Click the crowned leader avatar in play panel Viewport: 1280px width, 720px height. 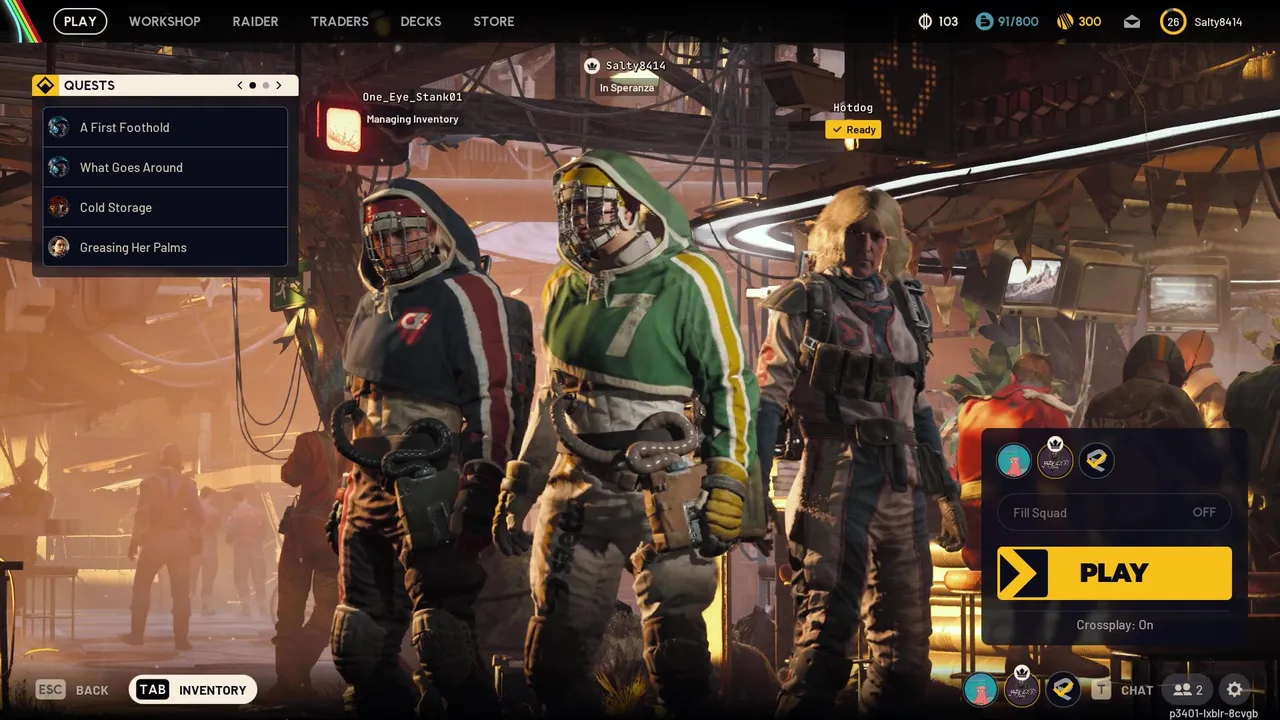click(1055, 460)
